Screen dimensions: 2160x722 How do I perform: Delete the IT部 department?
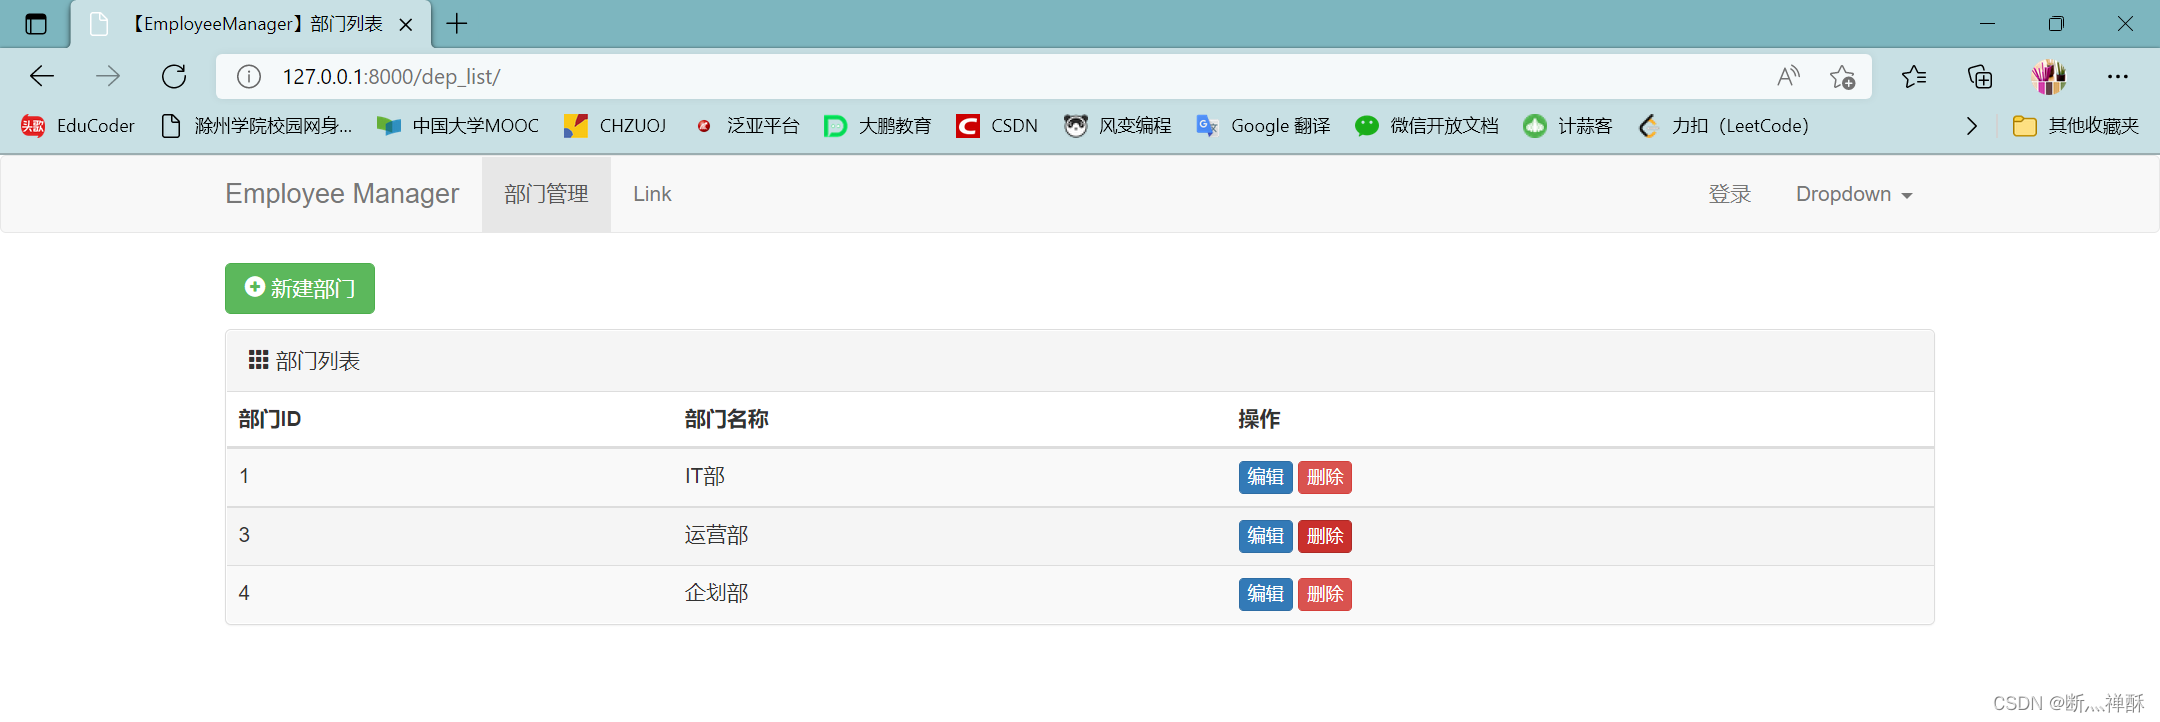click(1324, 477)
